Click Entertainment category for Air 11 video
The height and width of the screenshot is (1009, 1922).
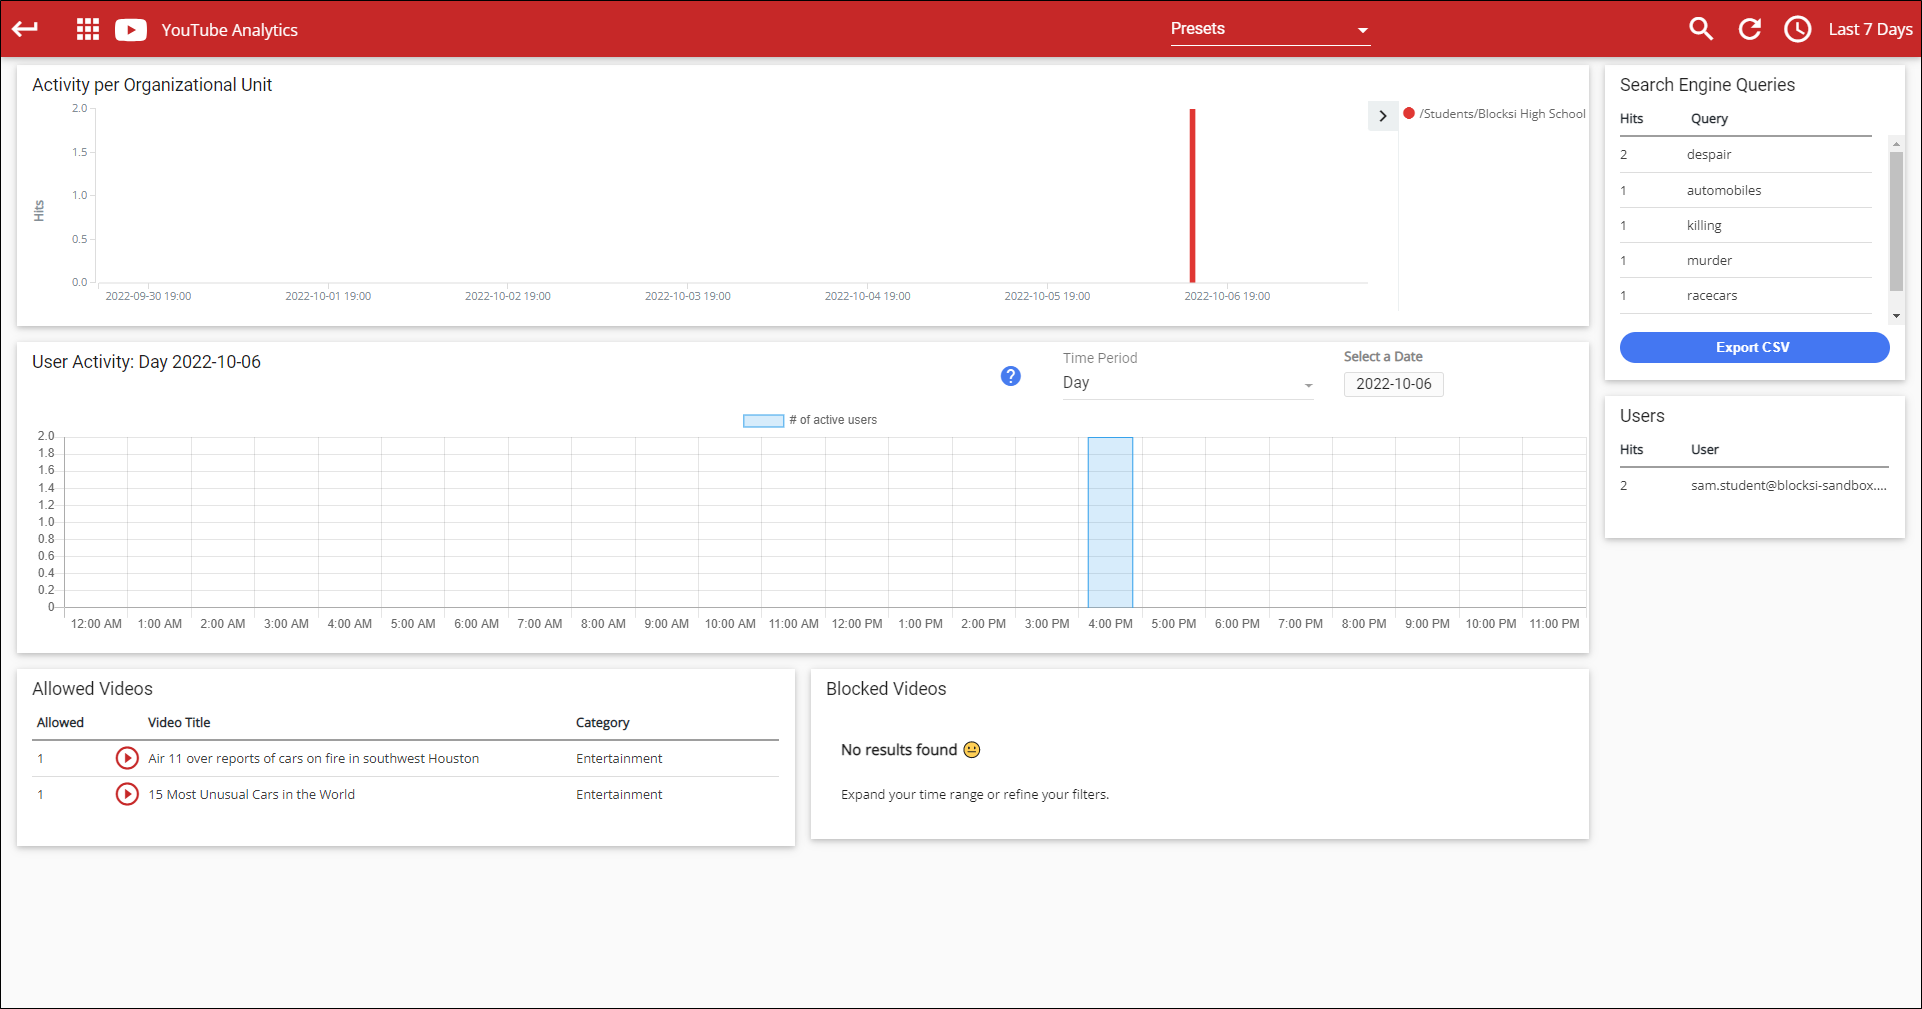(x=619, y=758)
